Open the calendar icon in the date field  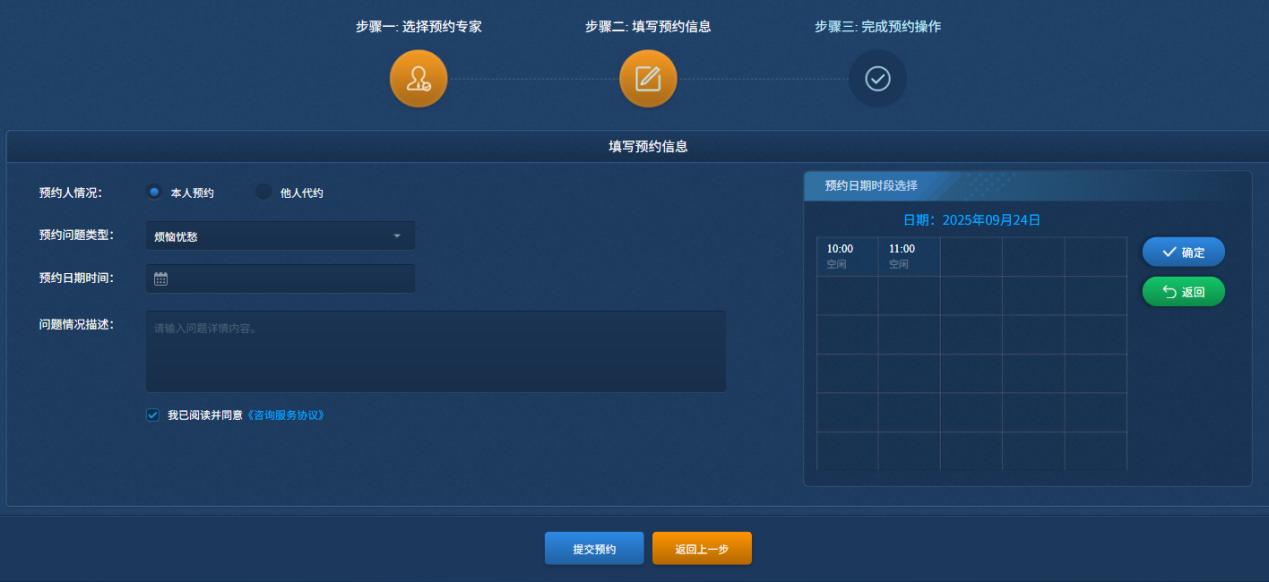coord(161,279)
